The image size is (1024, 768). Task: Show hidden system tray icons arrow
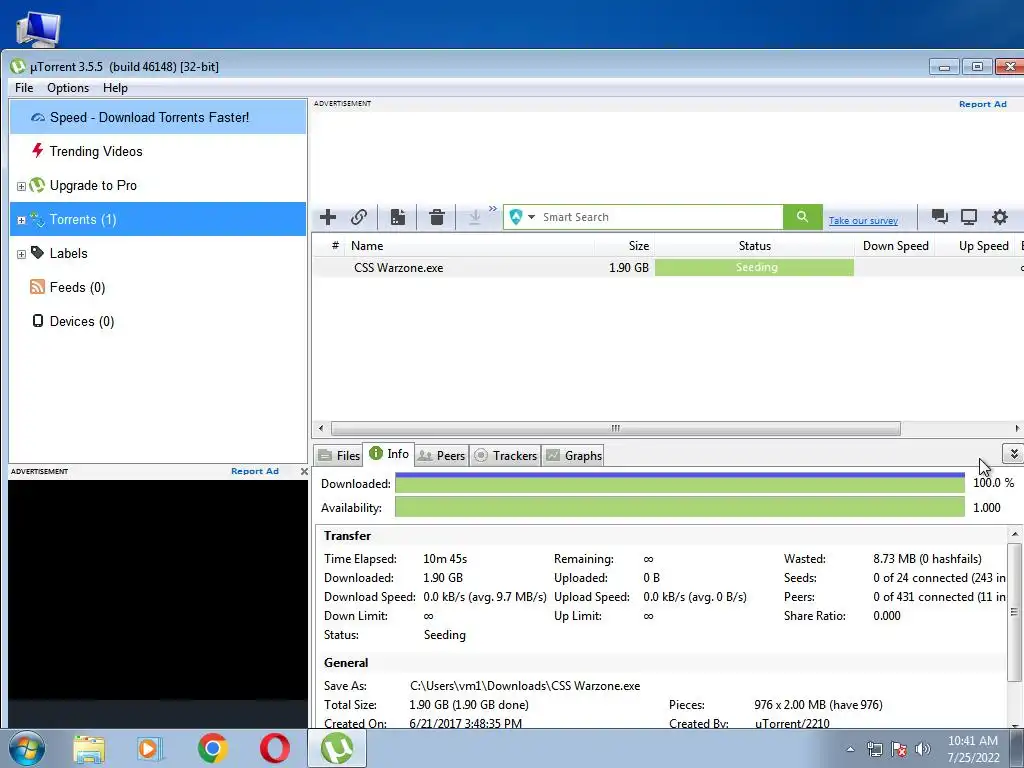[x=850, y=749]
